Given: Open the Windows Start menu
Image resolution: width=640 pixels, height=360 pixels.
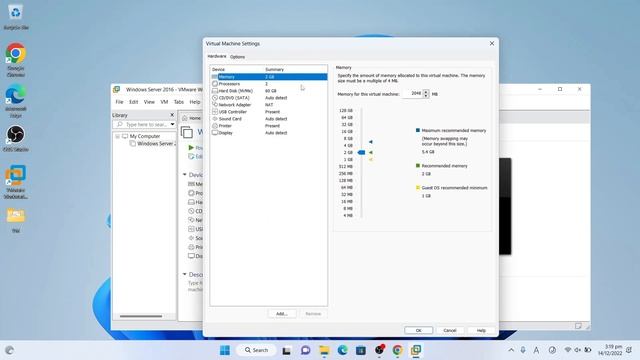Looking at the screenshot, I should (x=225, y=350).
